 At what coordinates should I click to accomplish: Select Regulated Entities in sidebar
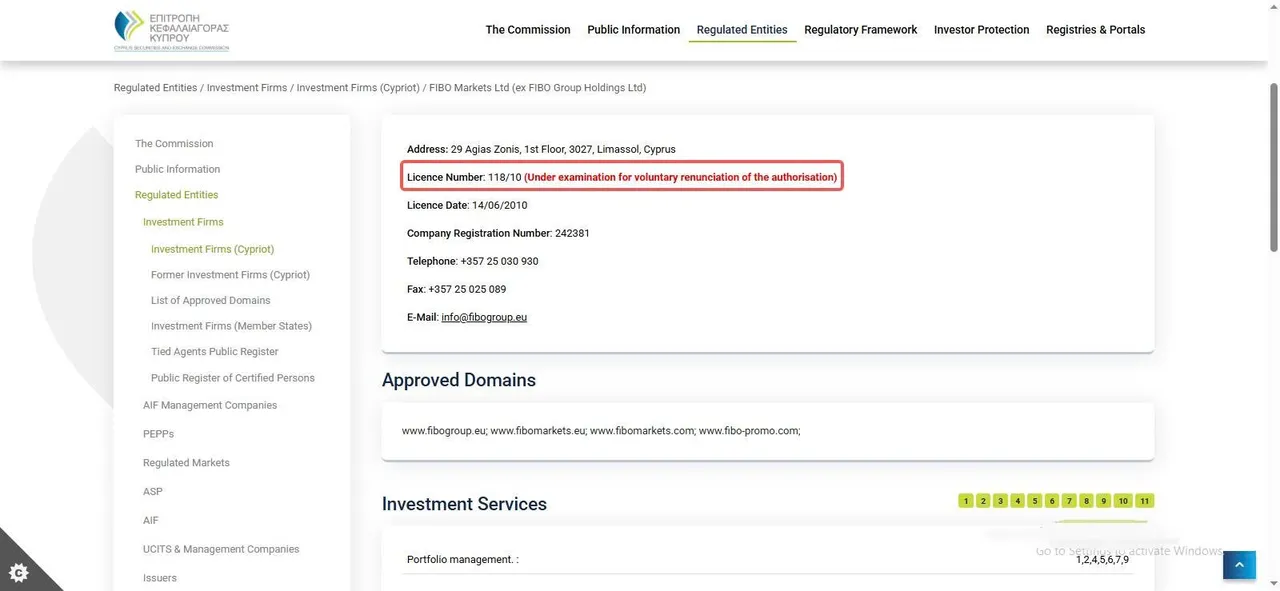click(177, 195)
